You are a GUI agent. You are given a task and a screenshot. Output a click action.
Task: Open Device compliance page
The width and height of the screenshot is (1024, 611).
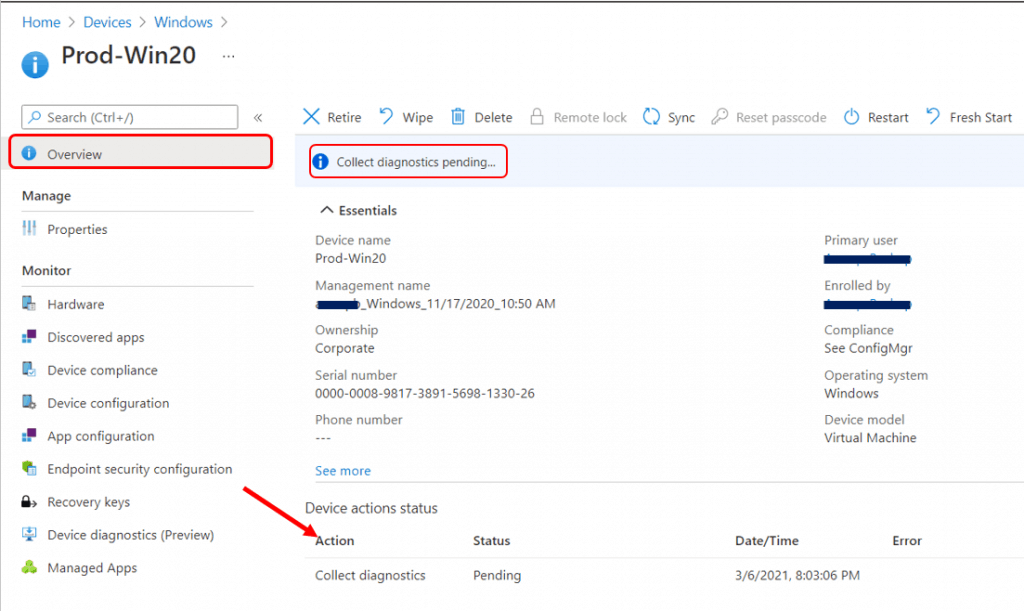coord(103,370)
